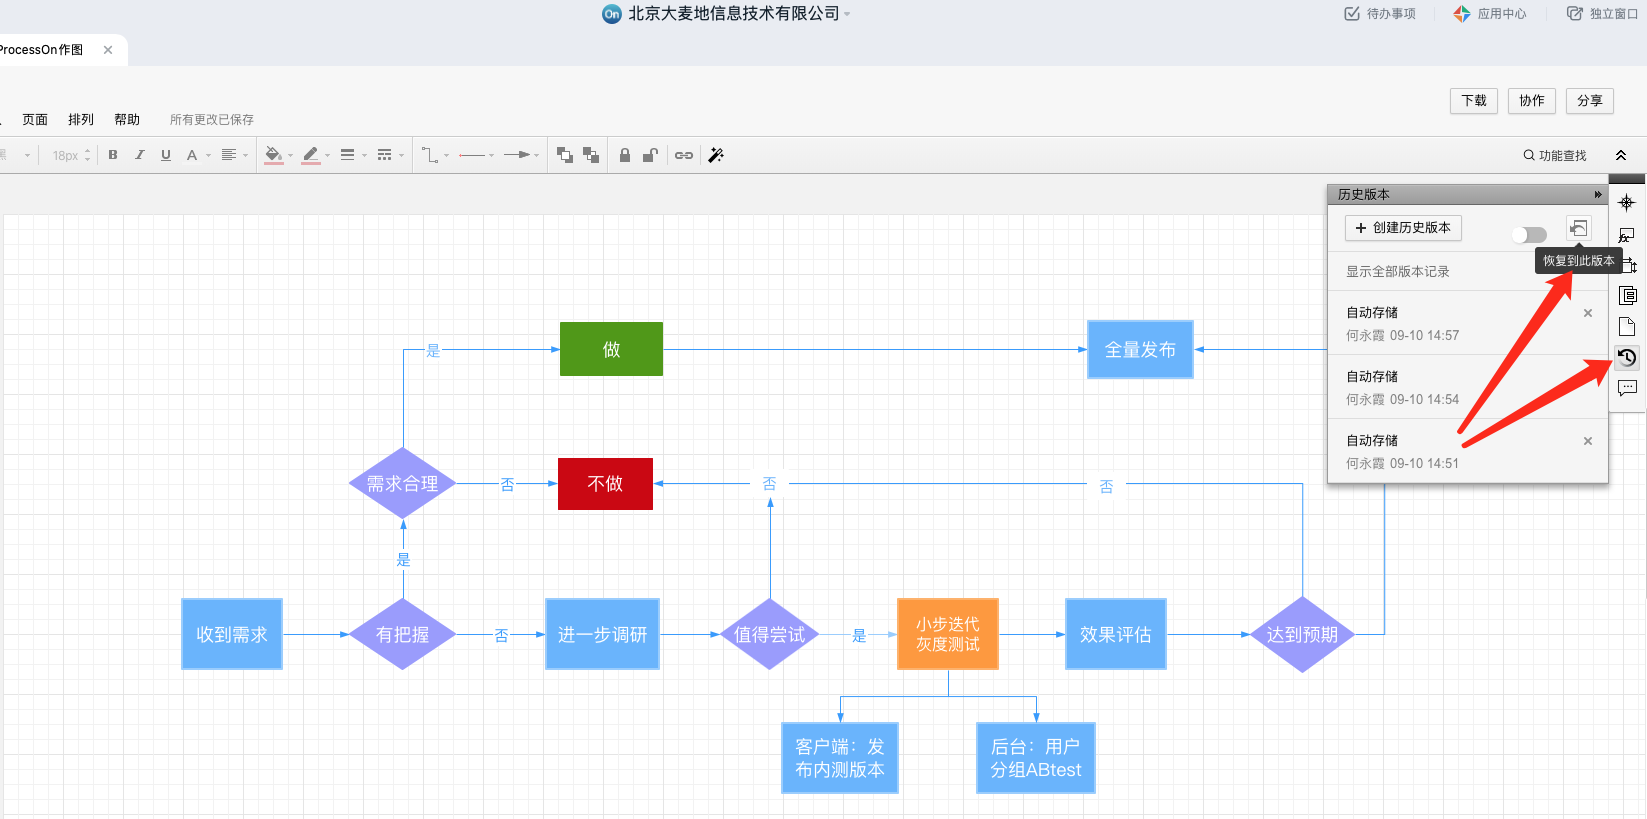Close the ProcessOn作图 tab

pyautogui.click(x=108, y=50)
